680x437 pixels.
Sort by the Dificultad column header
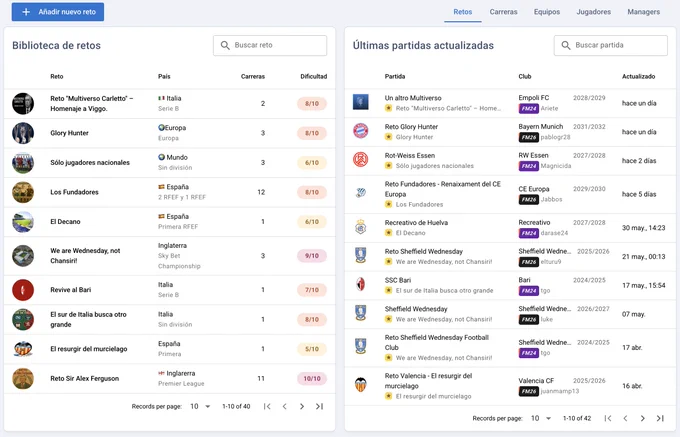click(x=314, y=76)
